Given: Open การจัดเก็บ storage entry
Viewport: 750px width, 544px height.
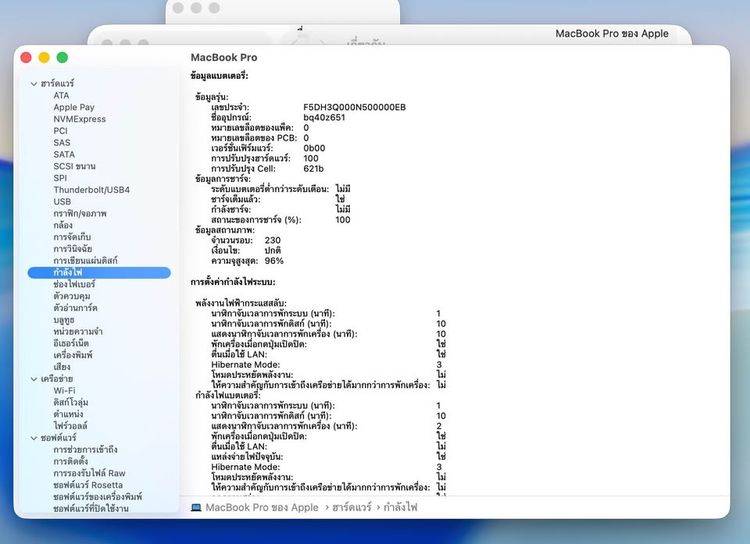Looking at the screenshot, I should [x=72, y=237].
